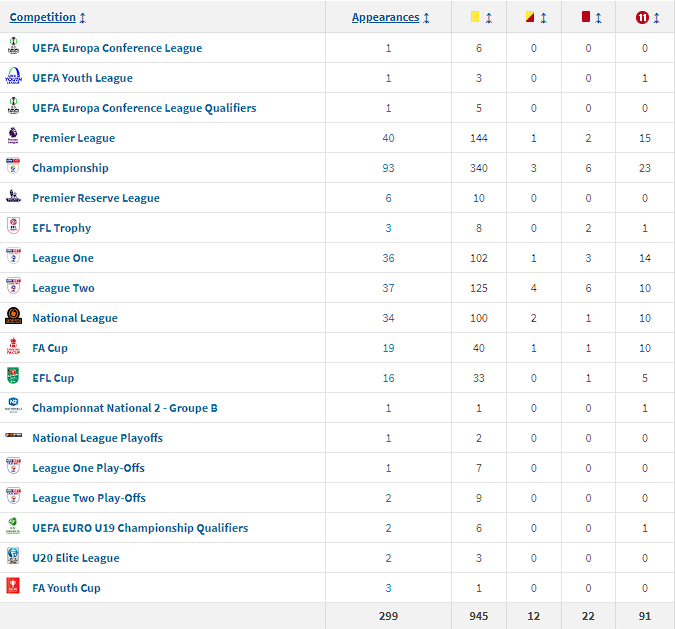
Task: Open EFL Trophy link
Action: (62, 228)
